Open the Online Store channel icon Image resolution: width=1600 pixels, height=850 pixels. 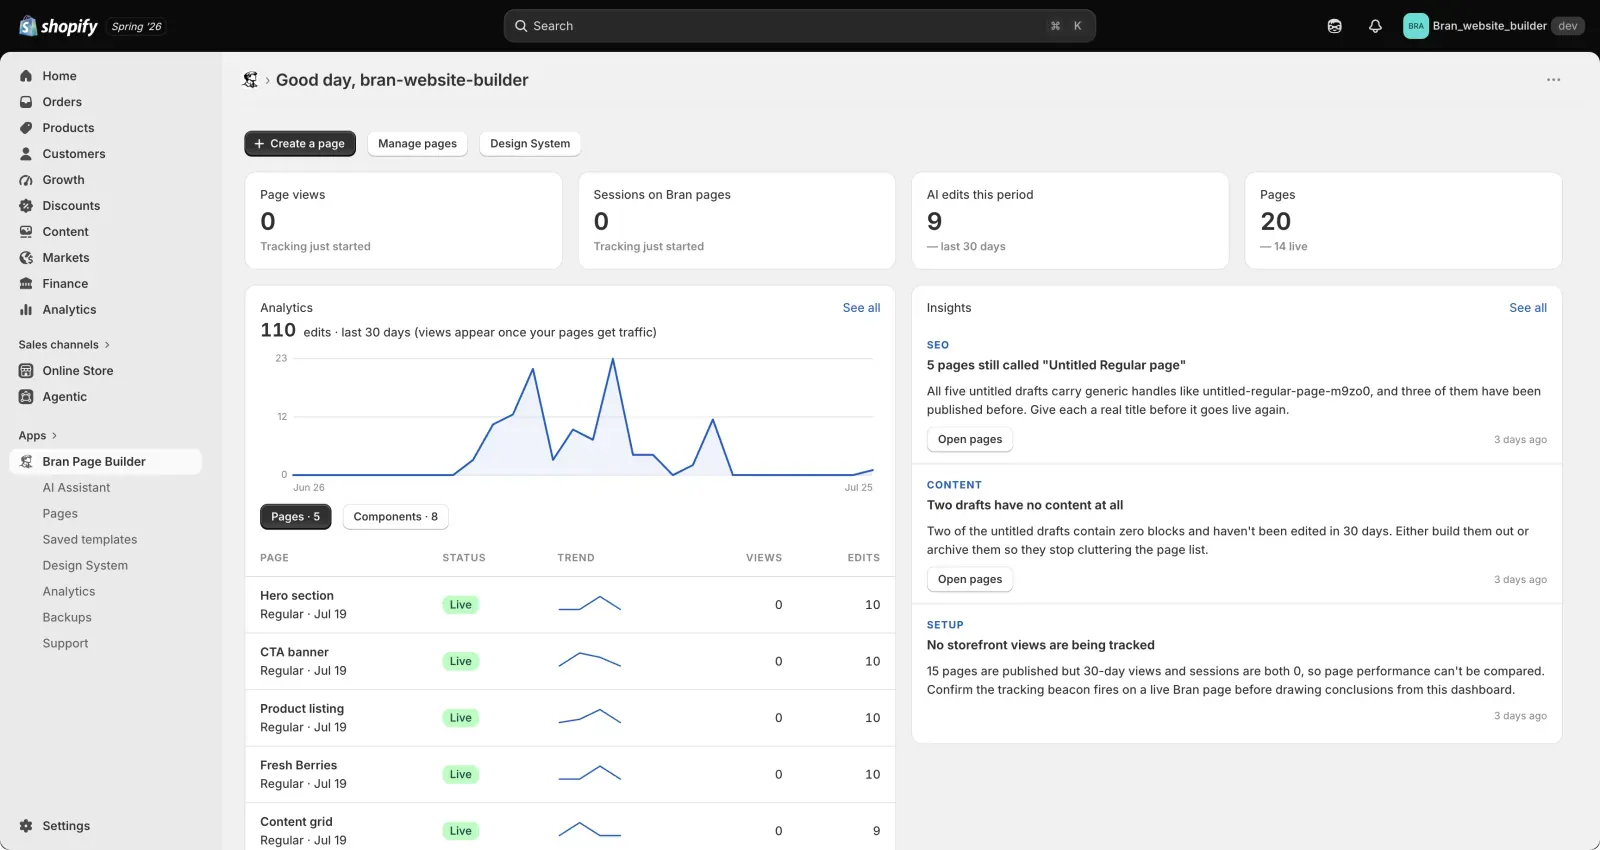pyautogui.click(x=26, y=371)
